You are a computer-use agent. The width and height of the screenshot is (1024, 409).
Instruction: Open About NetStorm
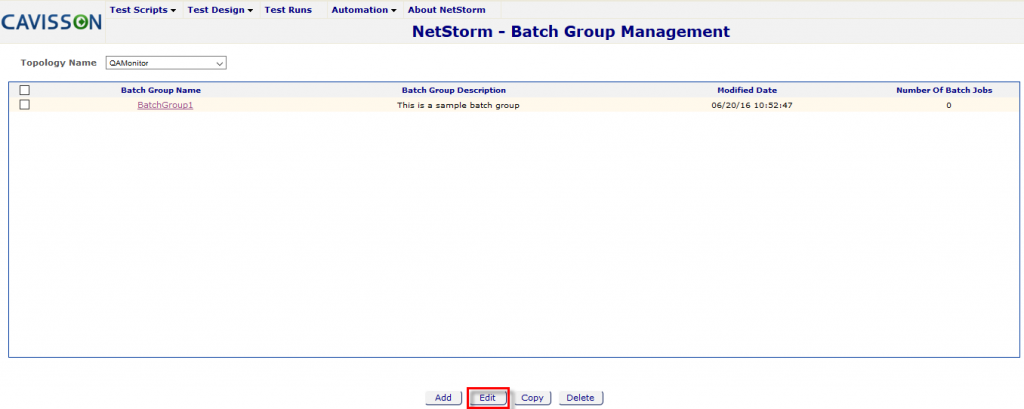[x=447, y=10]
